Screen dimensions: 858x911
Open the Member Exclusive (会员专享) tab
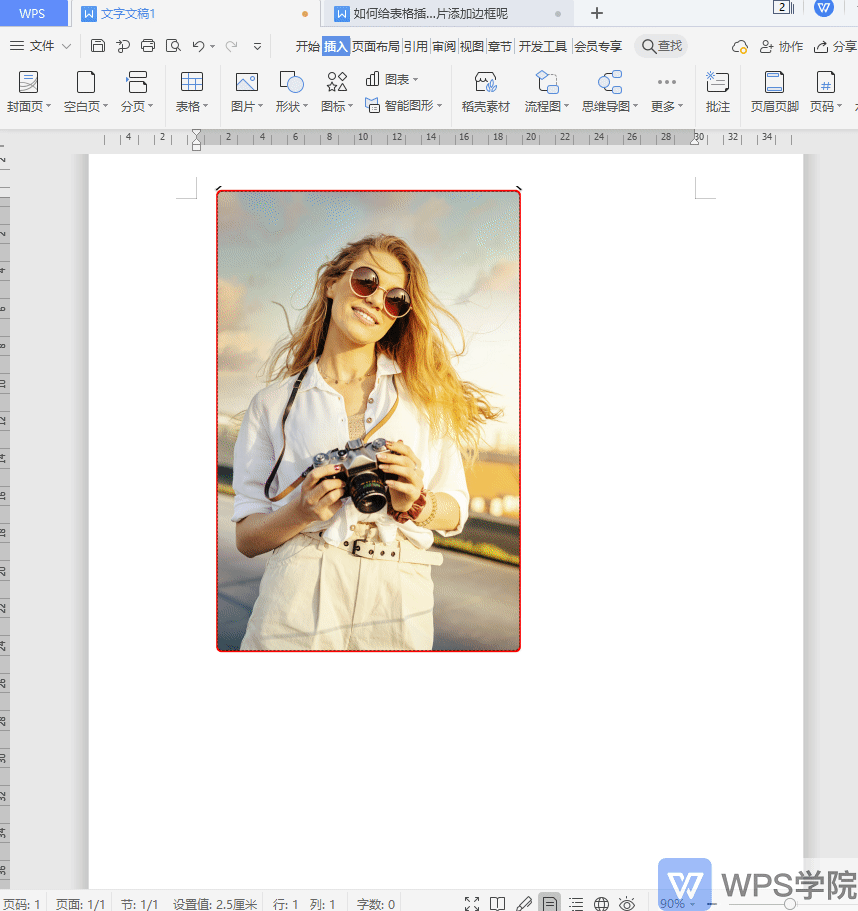tap(598, 46)
